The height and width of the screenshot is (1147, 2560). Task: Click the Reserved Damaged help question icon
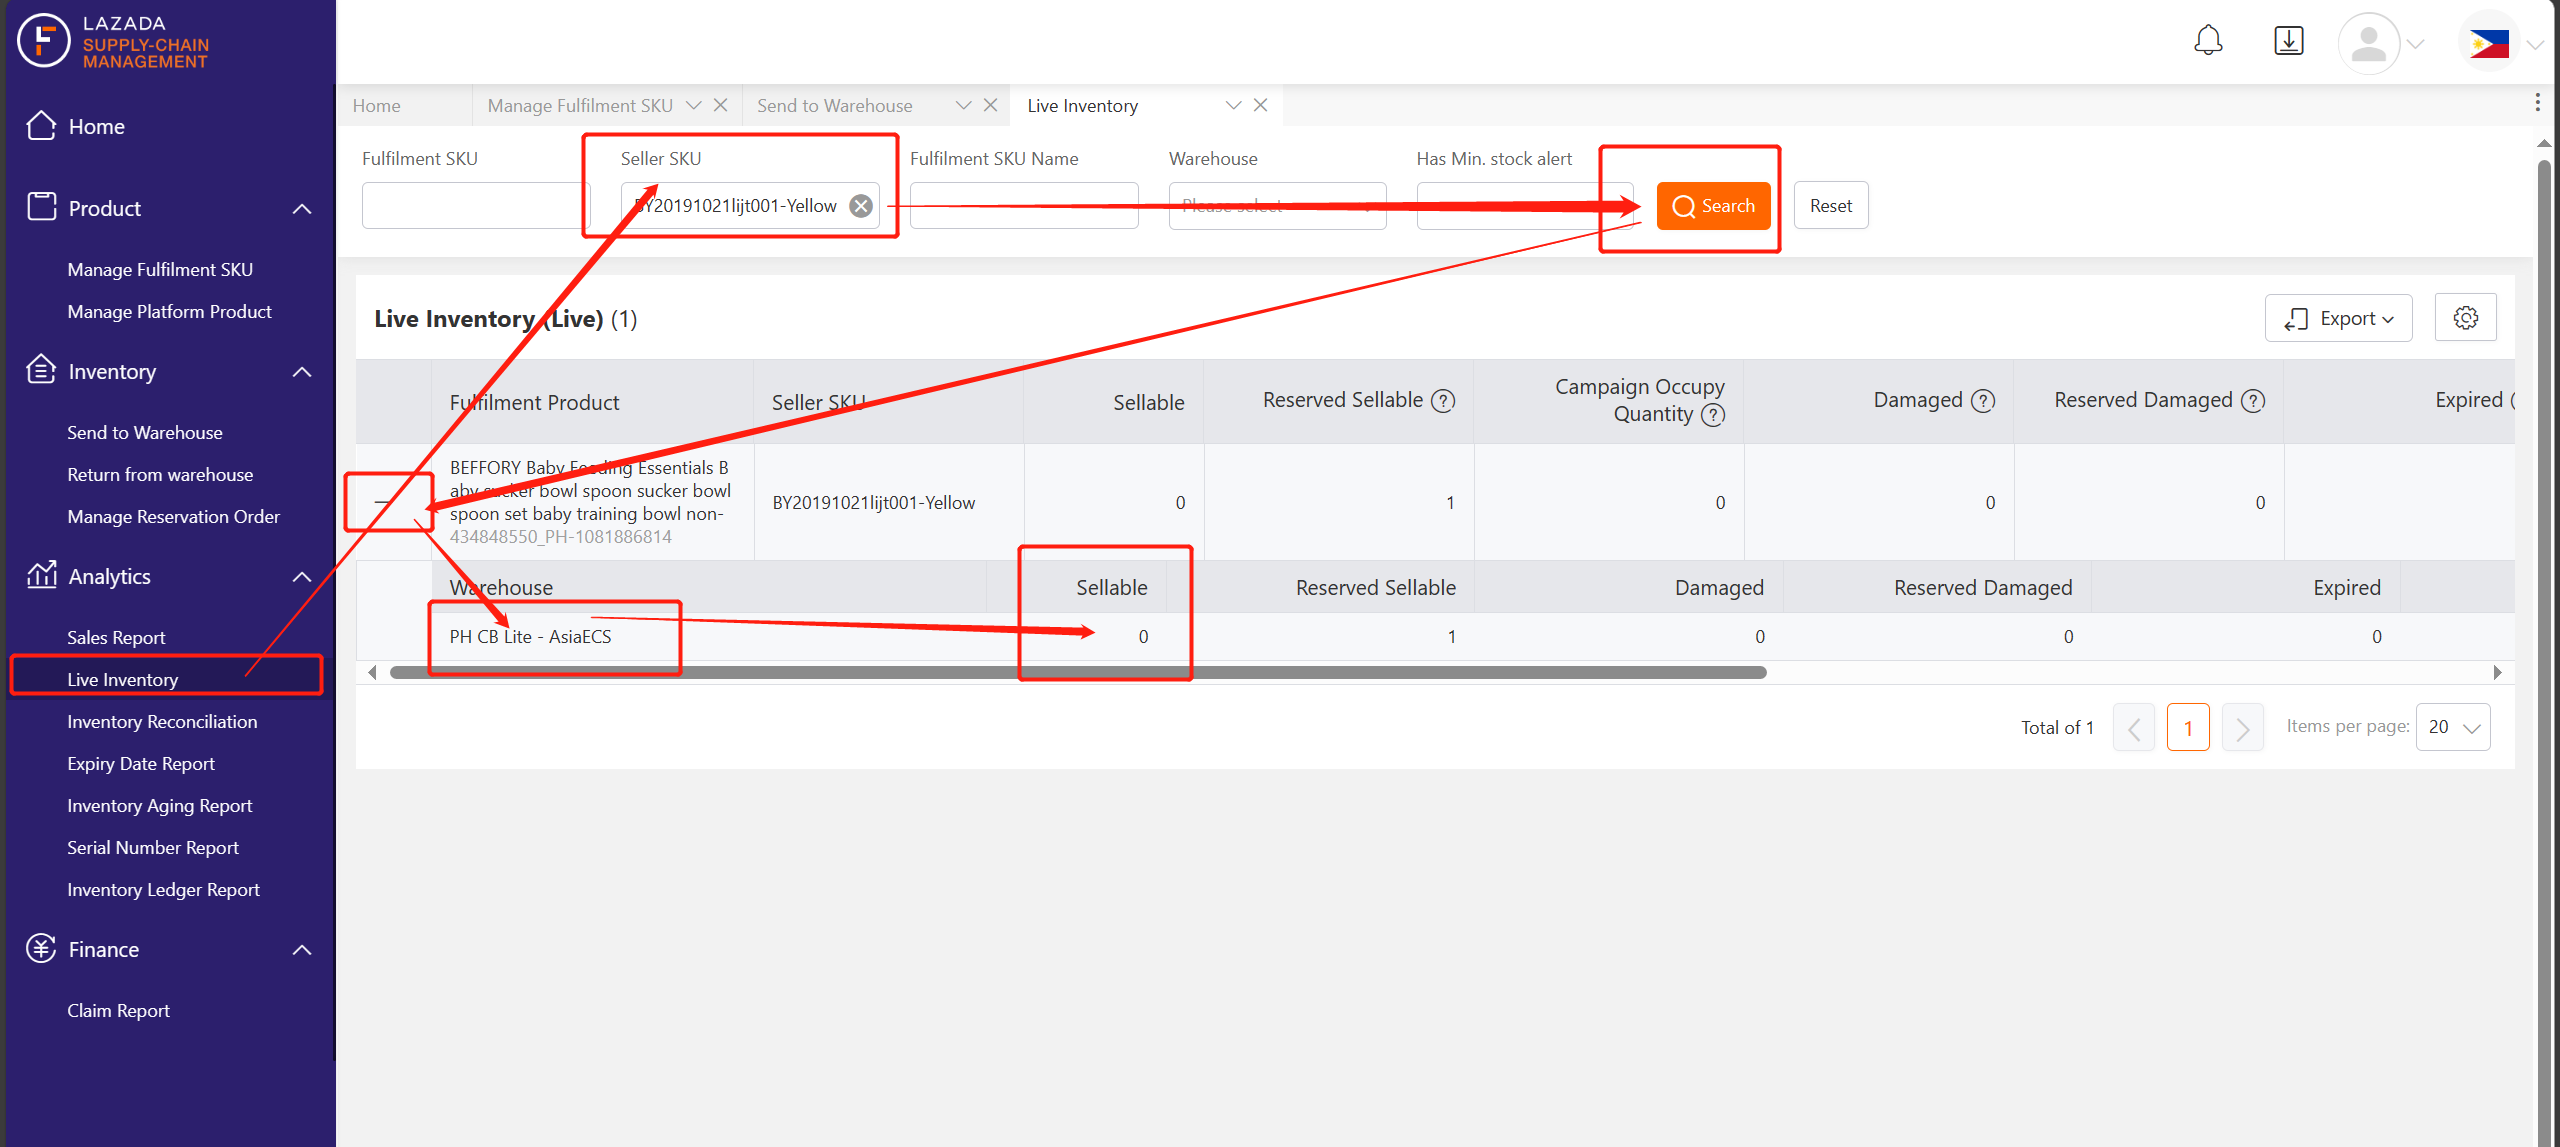[x=2253, y=401]
